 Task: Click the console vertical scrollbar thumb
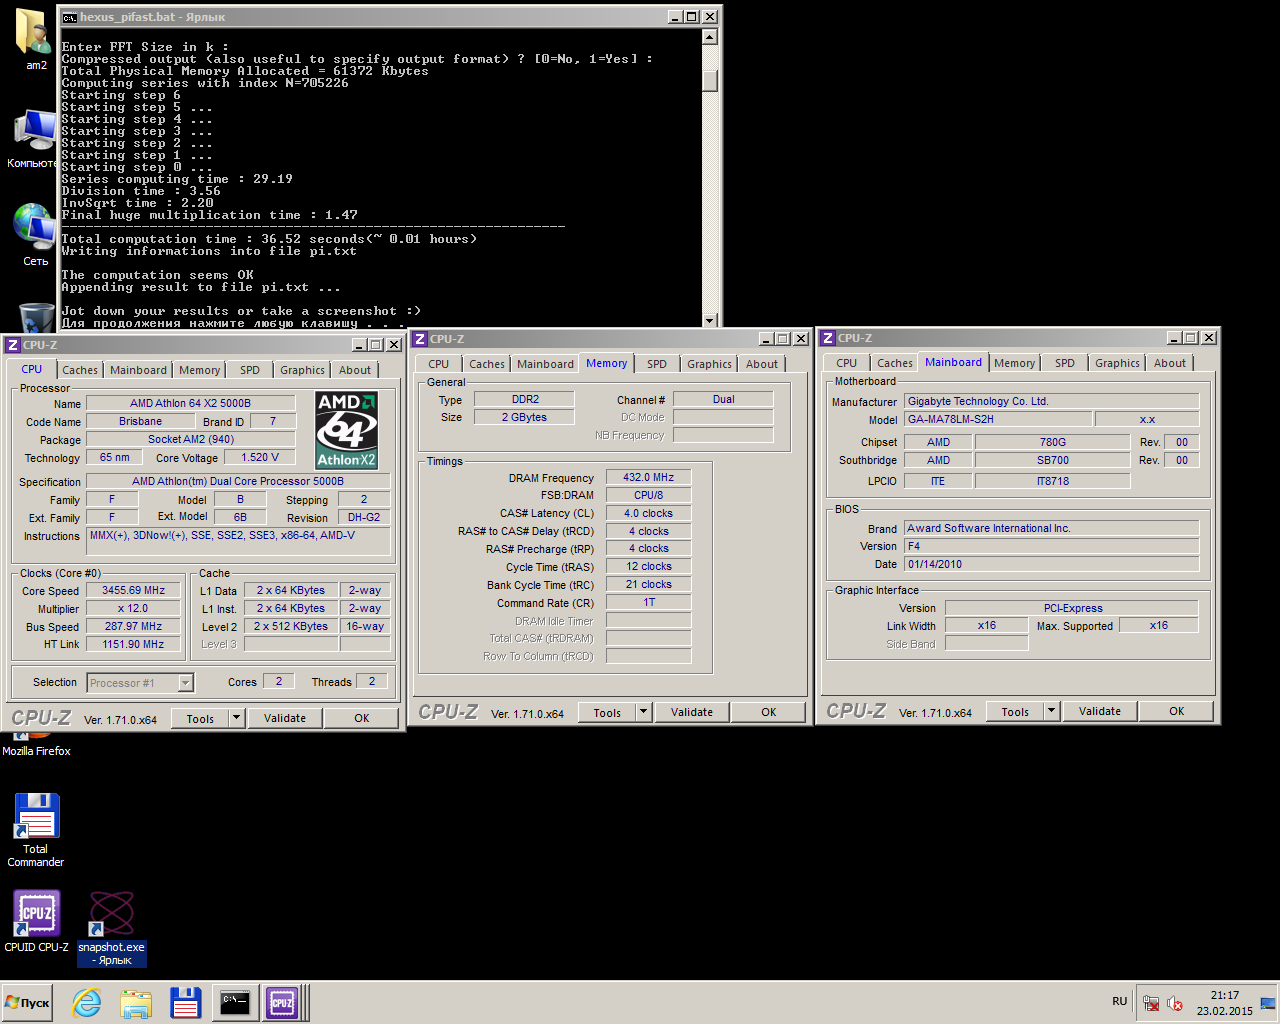click(710, 80)
